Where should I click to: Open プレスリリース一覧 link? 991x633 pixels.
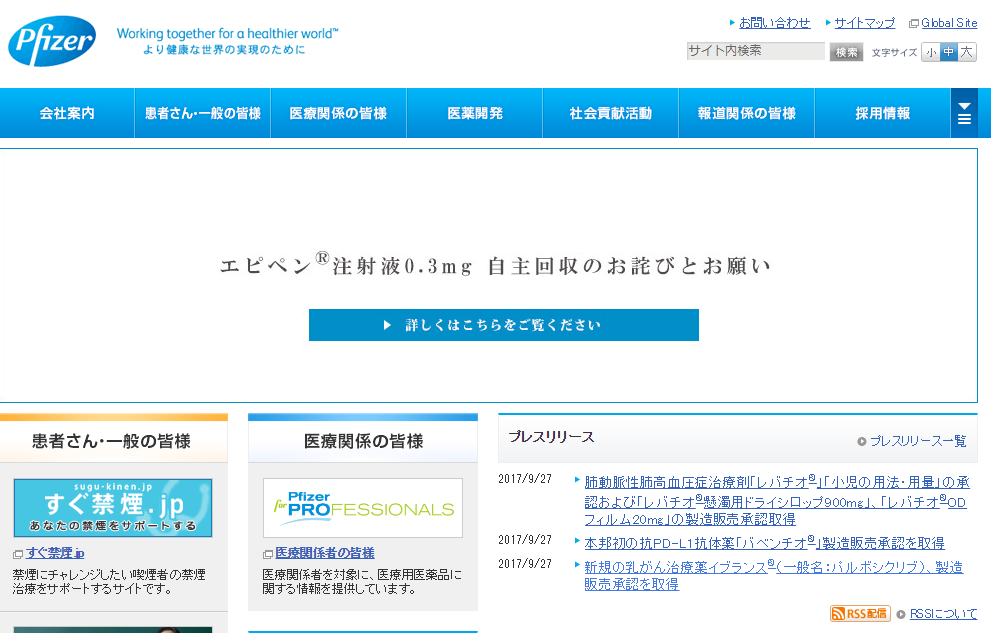(918, 441)
